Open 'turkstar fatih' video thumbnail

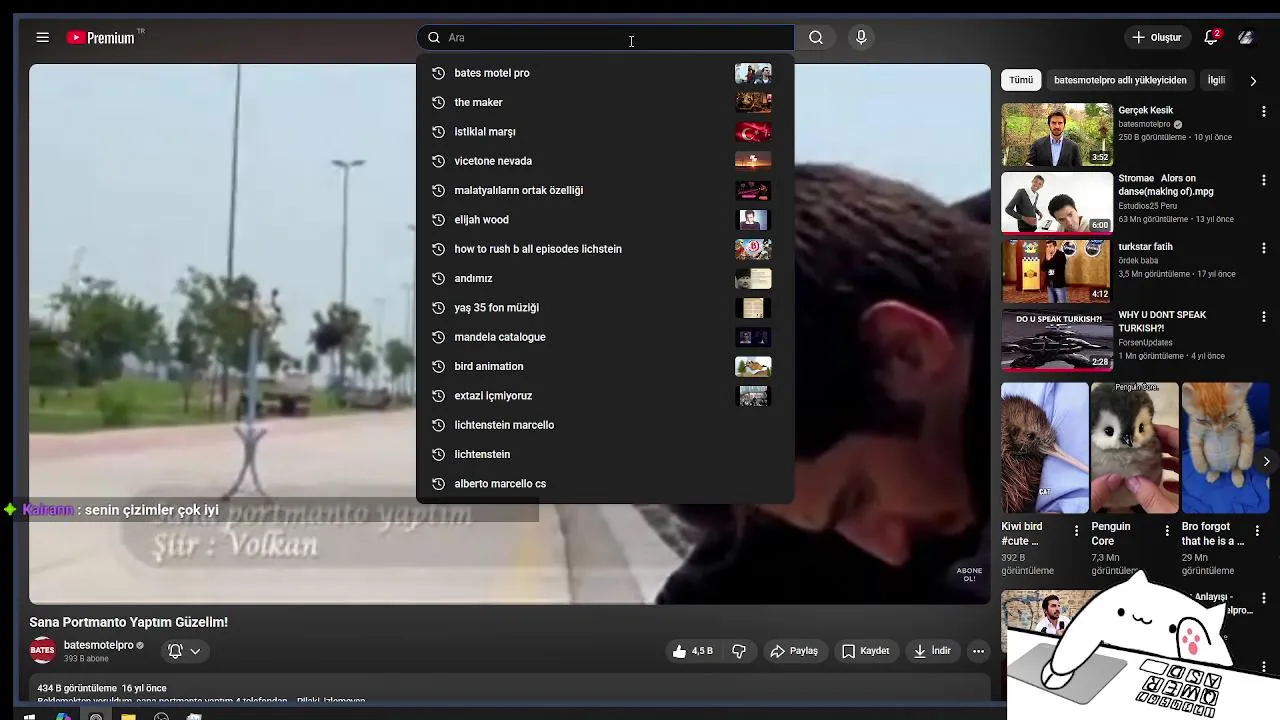[1057, 270]
